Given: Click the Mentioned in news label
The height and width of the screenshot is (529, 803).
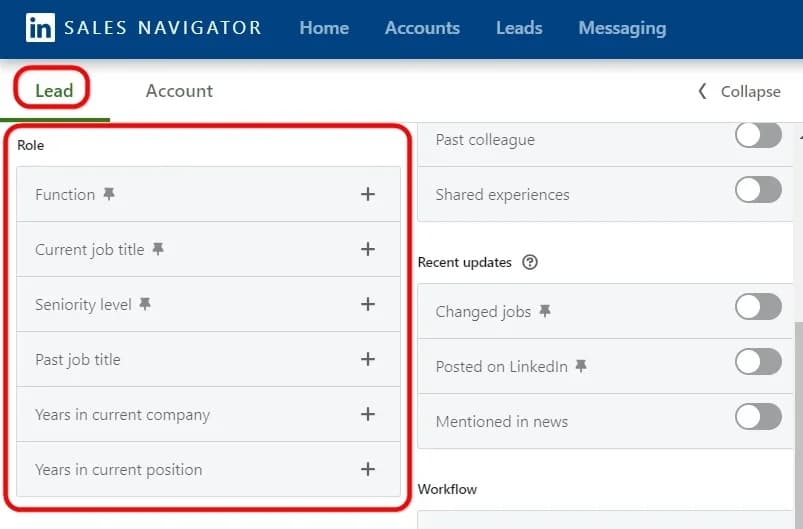Looking at the screenshot, I should coord(502,421).
